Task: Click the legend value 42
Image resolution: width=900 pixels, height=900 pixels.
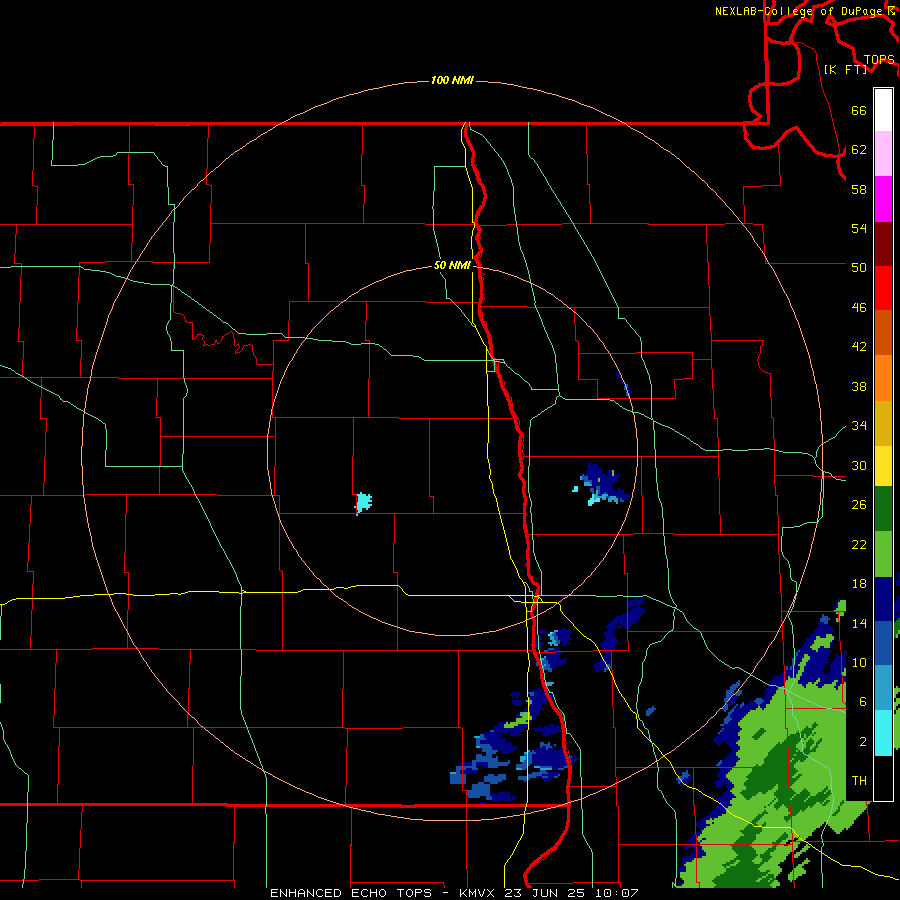Action: [x=859, y=347]
